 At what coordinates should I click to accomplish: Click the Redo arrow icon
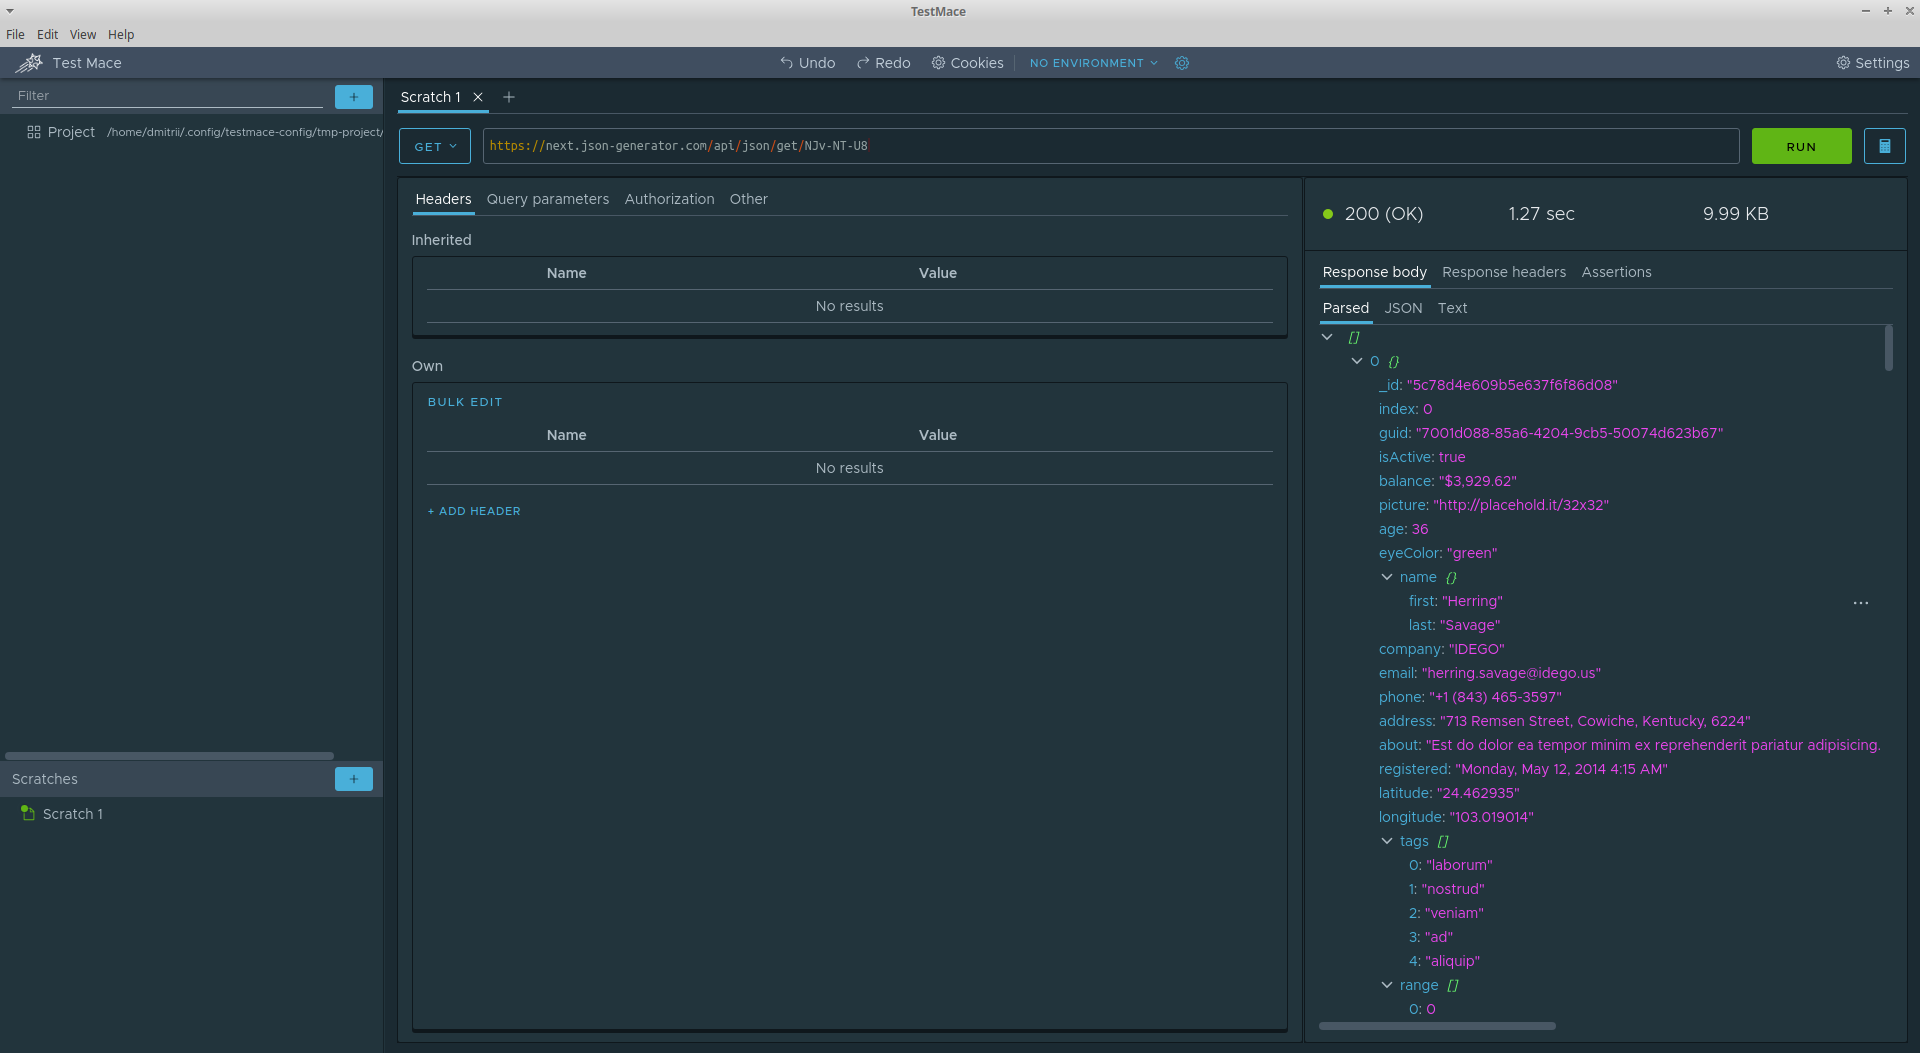[862, 62]
